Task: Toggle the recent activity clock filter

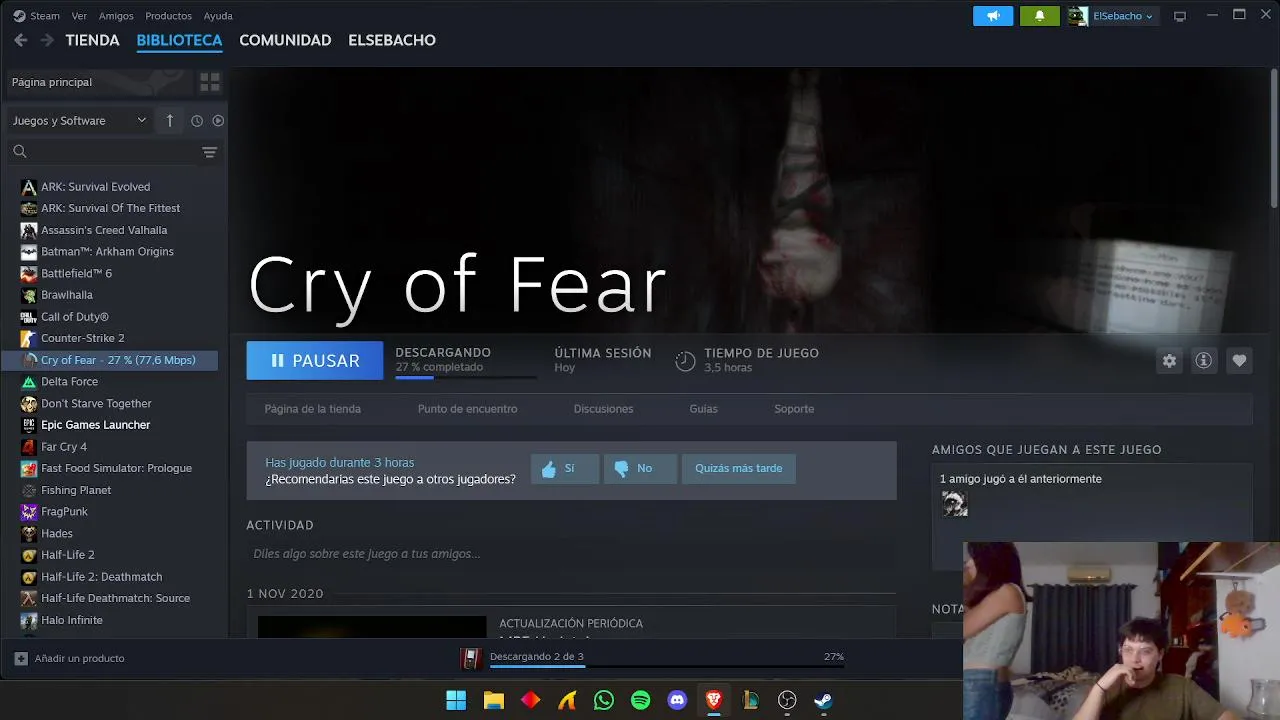Action: [x=197, y=121]
